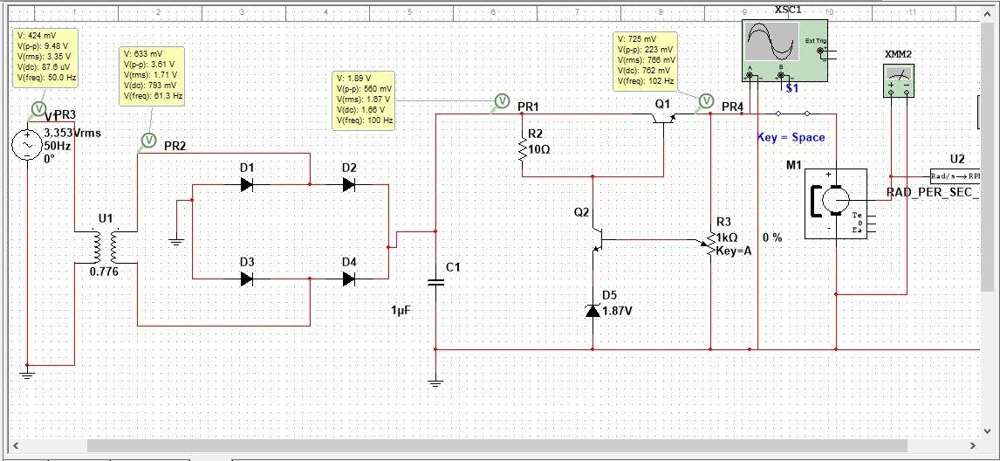
Task: Click the '0 %' potentiometer setting
Action: pos(772,237)
